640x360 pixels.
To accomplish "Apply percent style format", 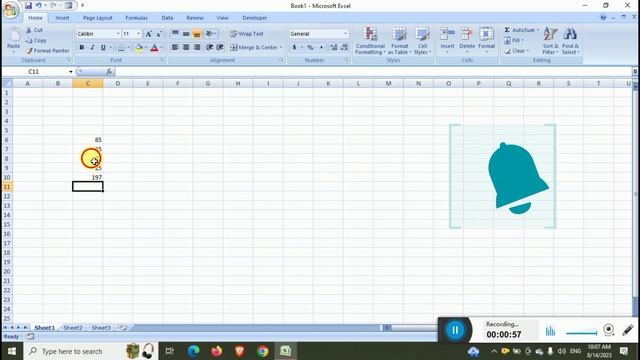I will pos(310,47).
